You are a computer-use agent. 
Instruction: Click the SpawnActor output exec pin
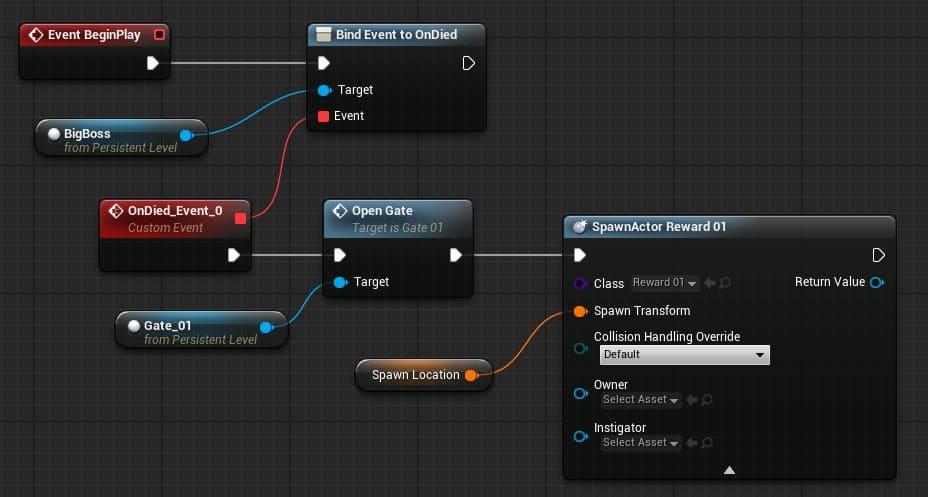(x=878, y=255)
